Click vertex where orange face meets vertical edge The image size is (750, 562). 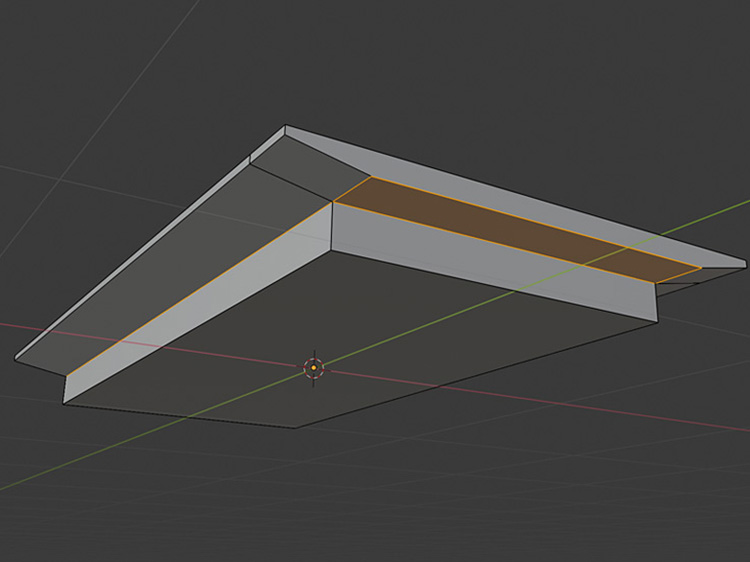[x=332, y=202]
